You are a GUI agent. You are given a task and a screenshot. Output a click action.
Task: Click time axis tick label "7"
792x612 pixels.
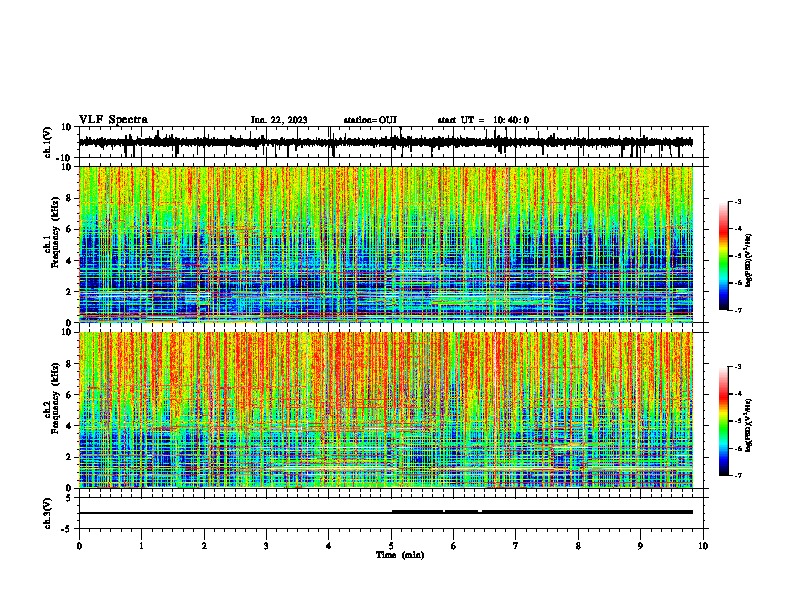[x=516, y=546]
